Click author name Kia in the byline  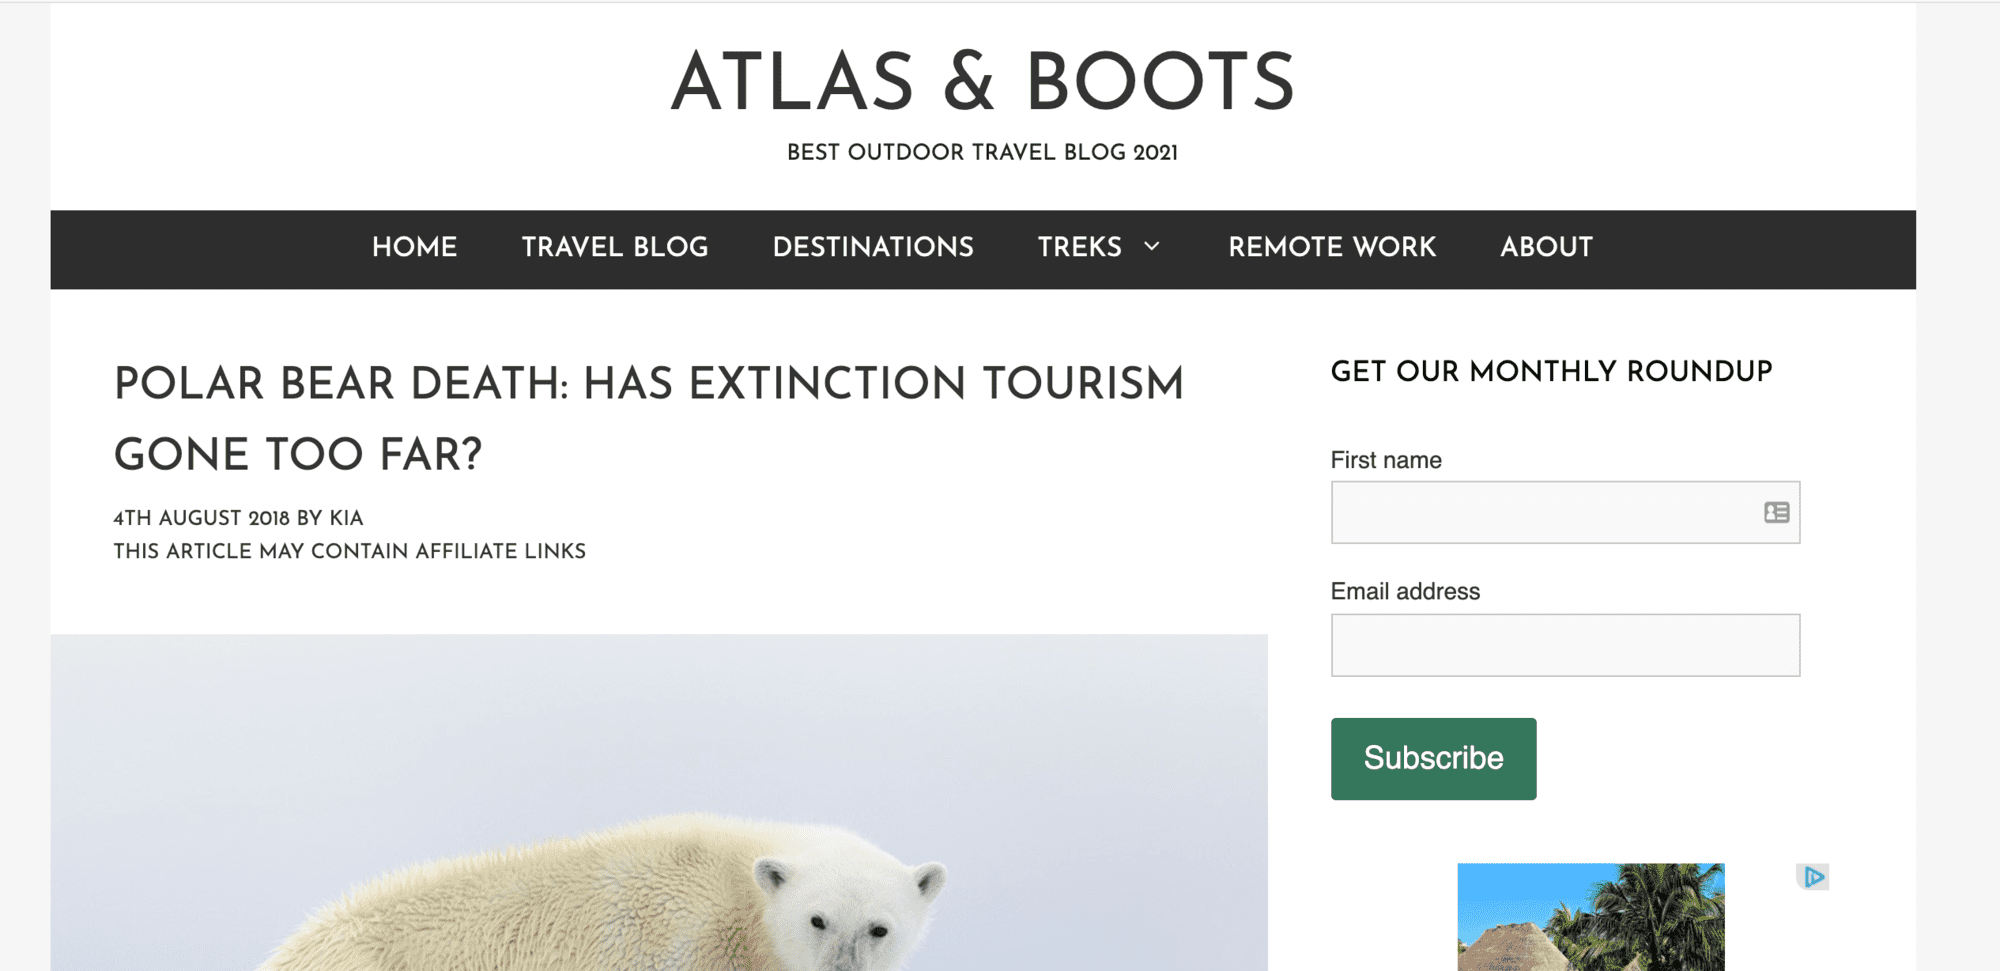coord(347,518)
